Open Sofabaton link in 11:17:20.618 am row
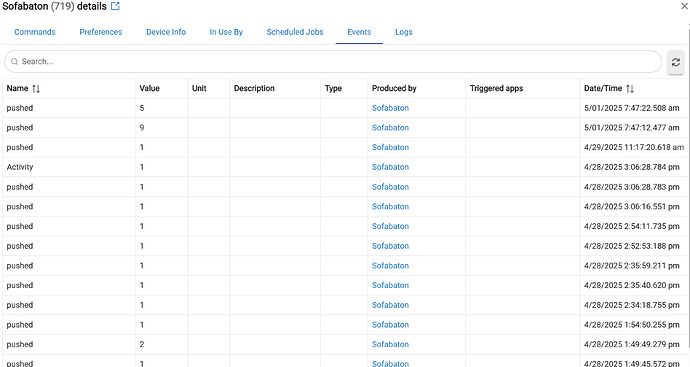The width and height of the screenshot is (690, 367). tap(390, 147)
